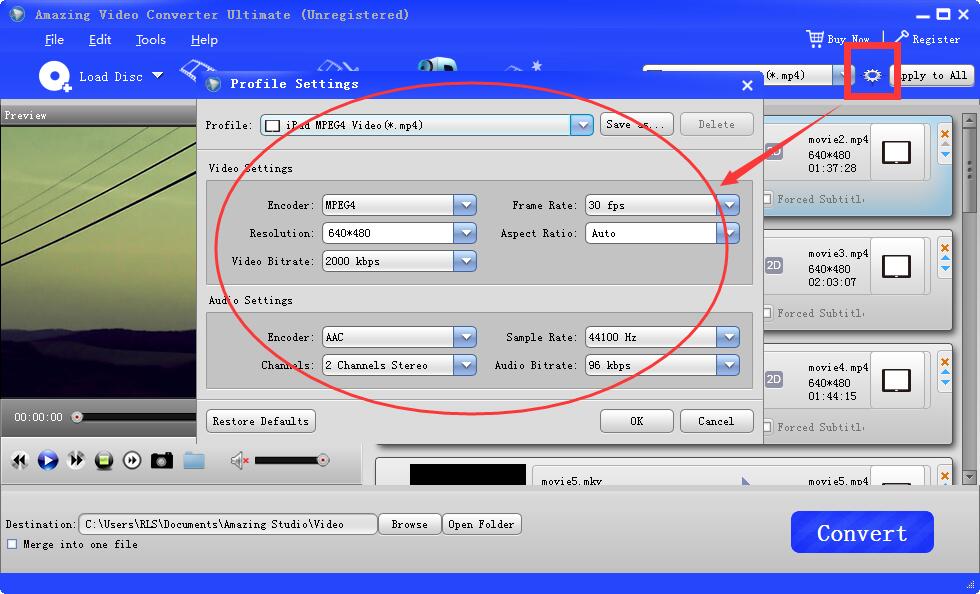Move movie3.mp4 up in the list
This screenshot has height=594, width=980.
pyautogui.click(x=945, y=258)
